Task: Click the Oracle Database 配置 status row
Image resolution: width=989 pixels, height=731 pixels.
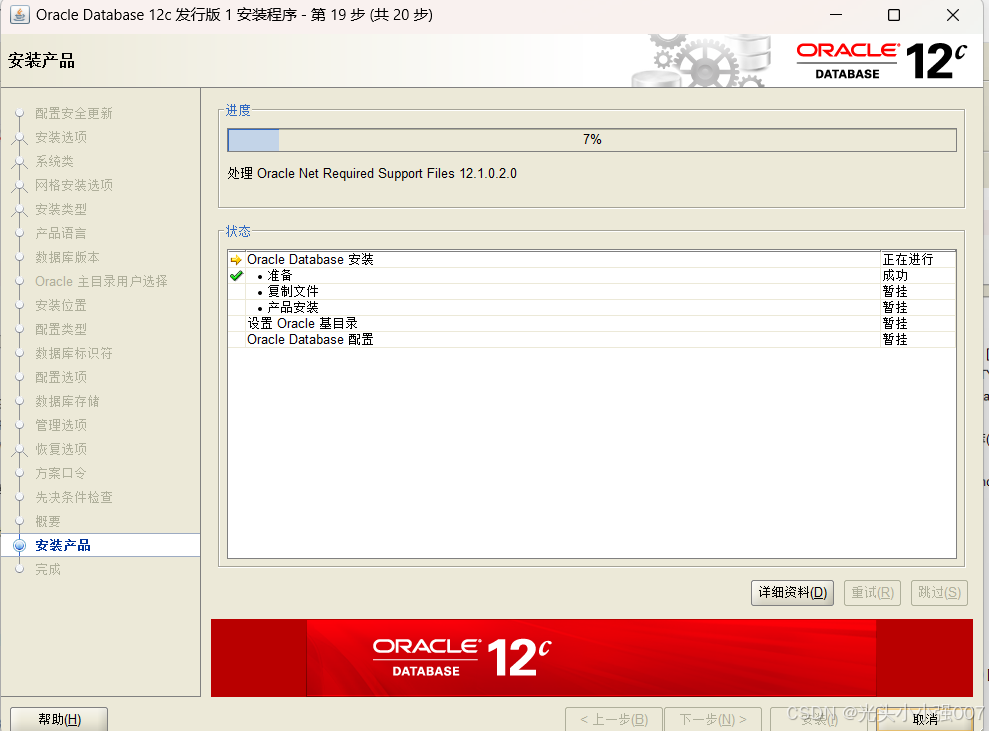Action: click(592, 339)
